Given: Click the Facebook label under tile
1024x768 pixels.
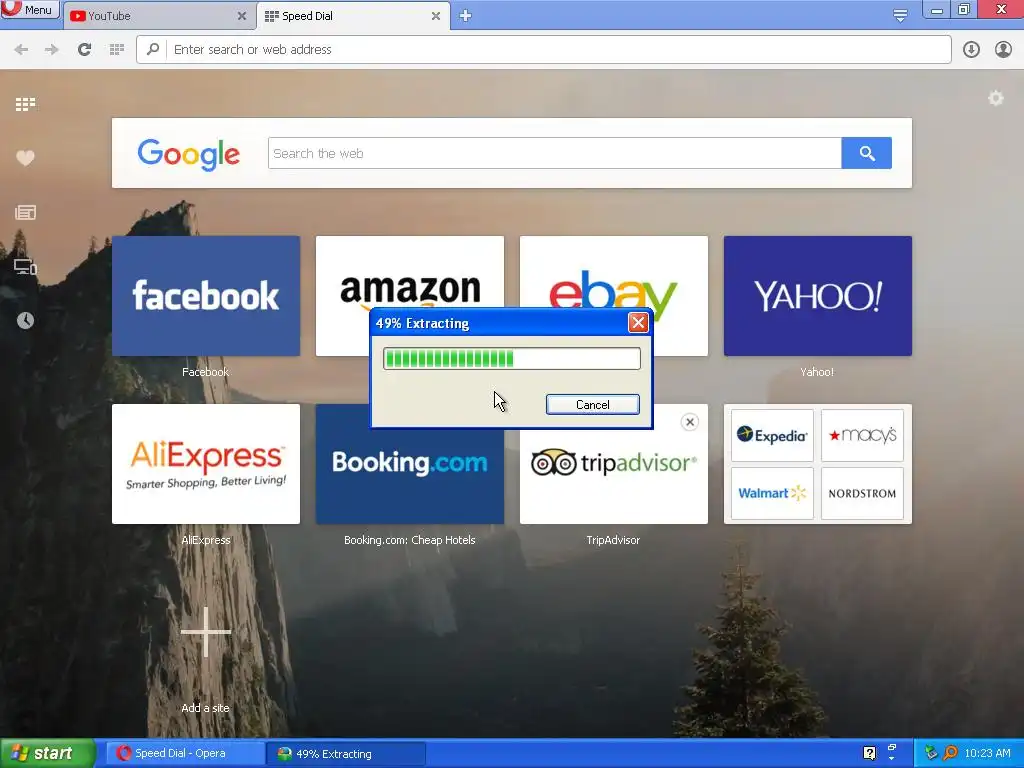Looking at the screenshot, I should (205, 372).
